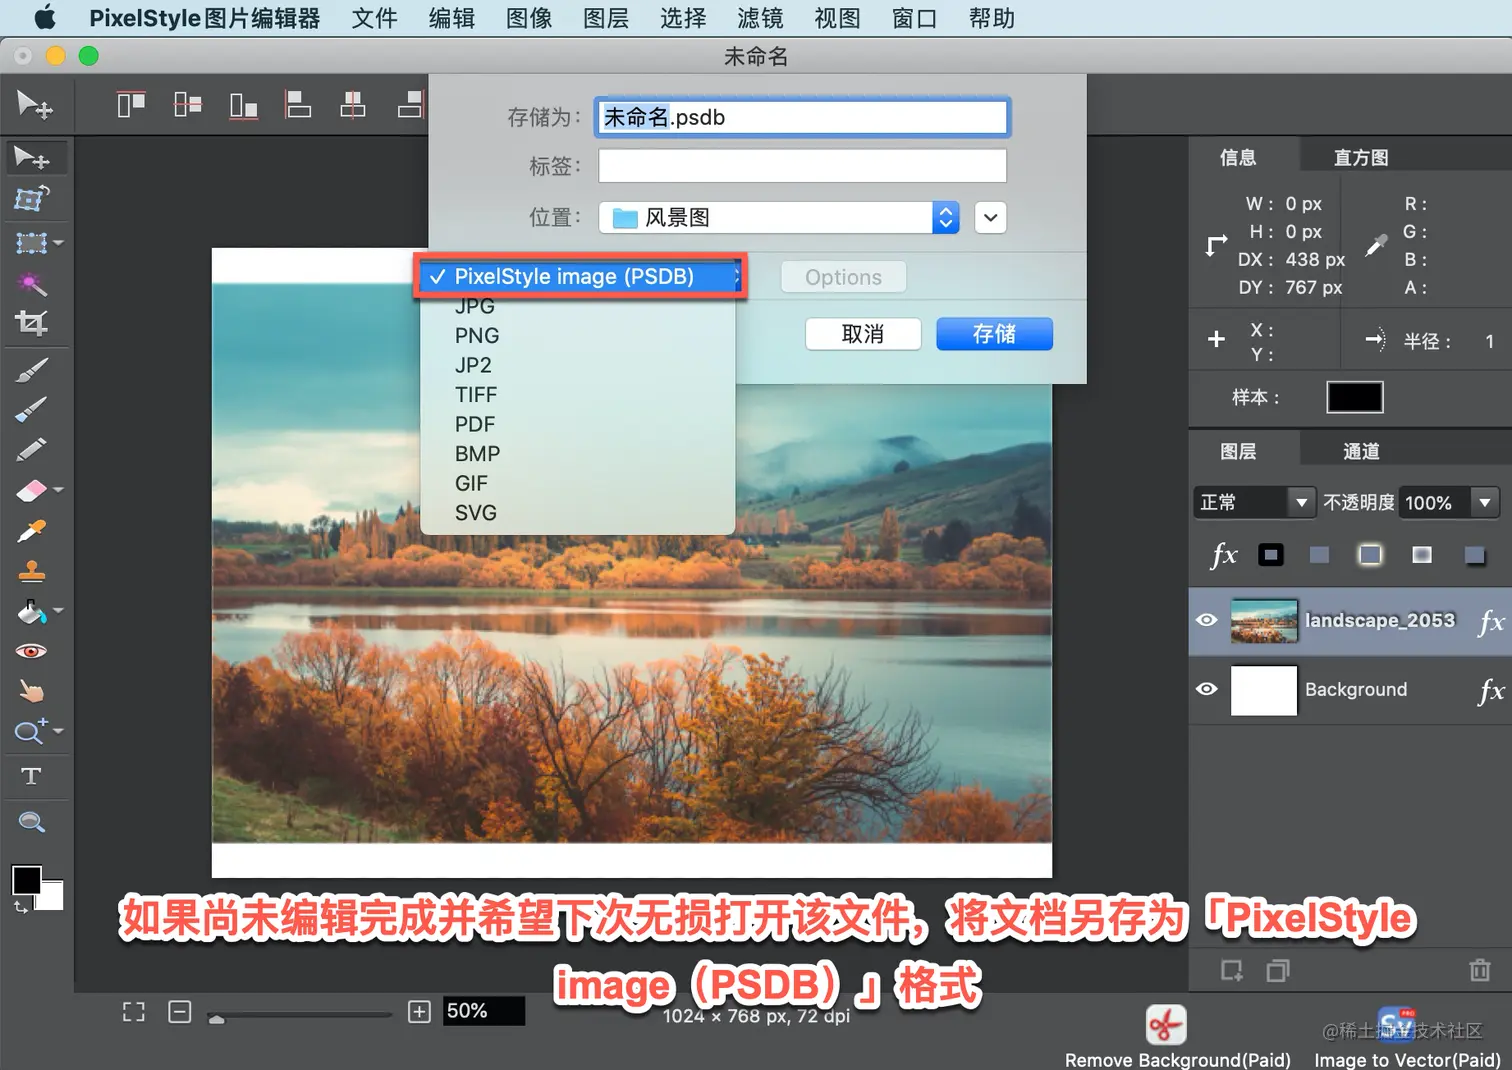Select the Smudge finger tool

(x=32, y=691)
